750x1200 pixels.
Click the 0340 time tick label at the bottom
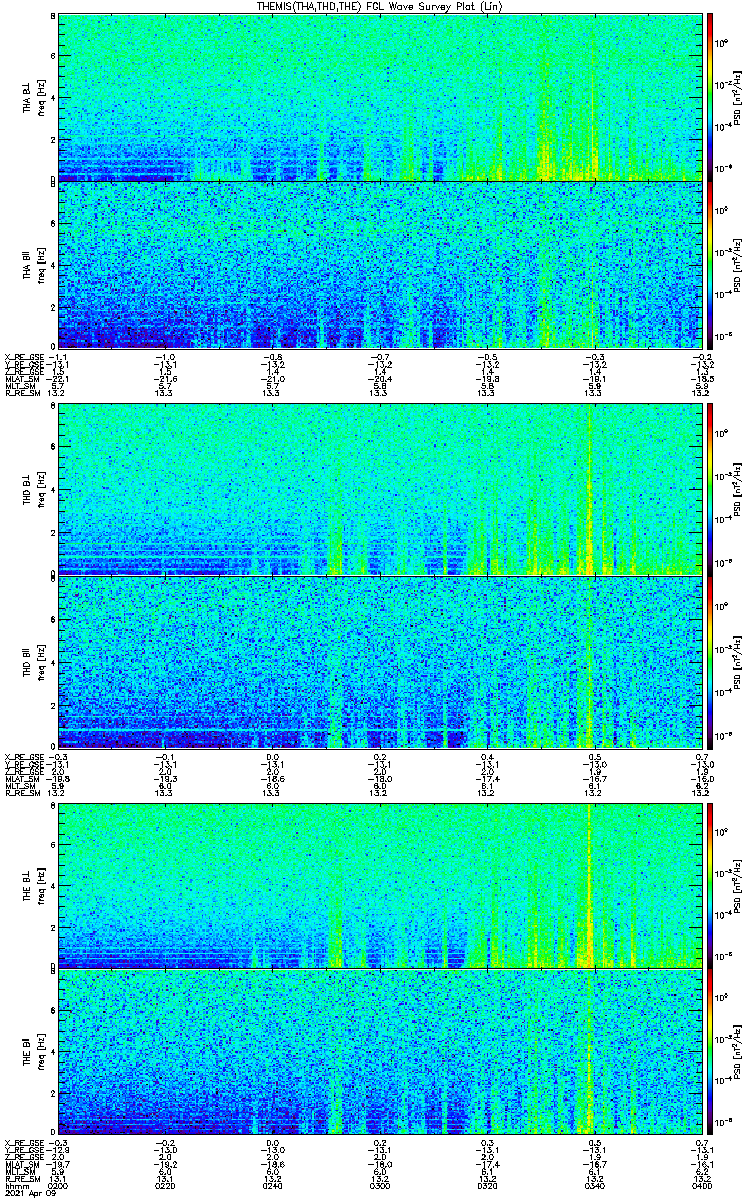pyautogui.click(x=595, y=1186)
